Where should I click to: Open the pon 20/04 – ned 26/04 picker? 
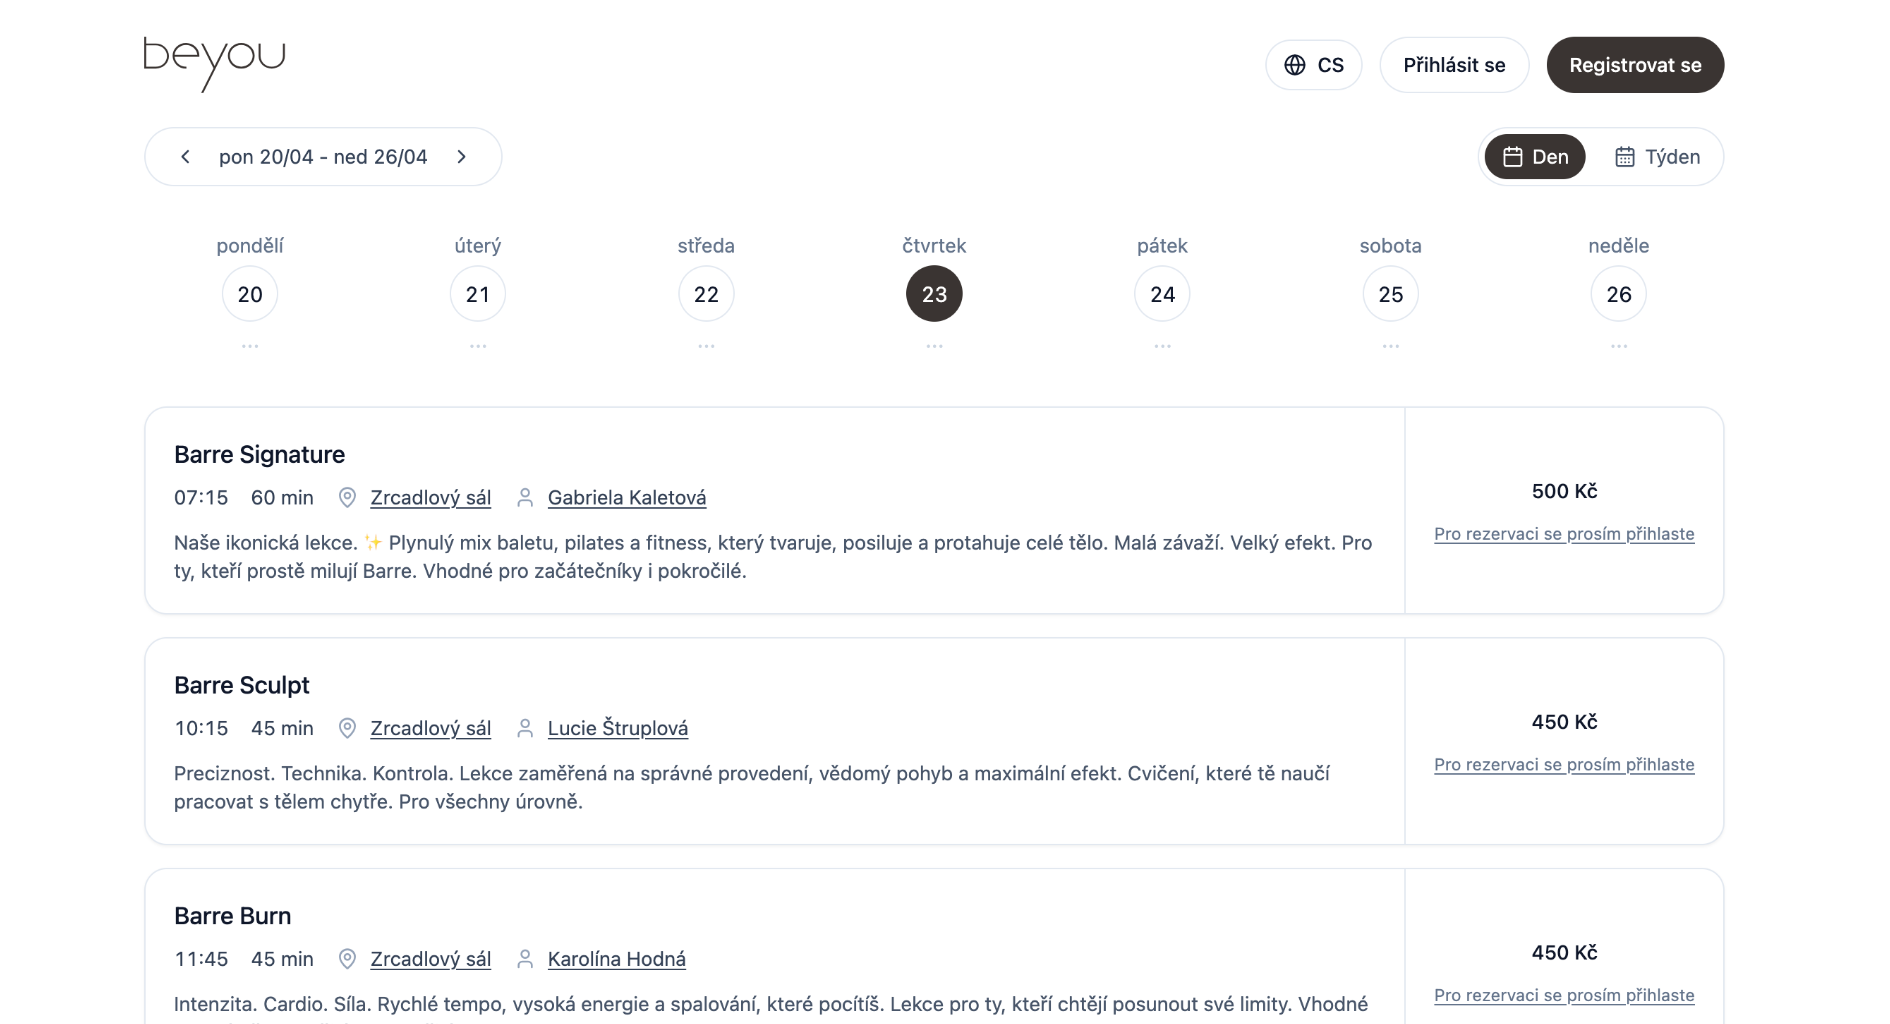[323, 156]
